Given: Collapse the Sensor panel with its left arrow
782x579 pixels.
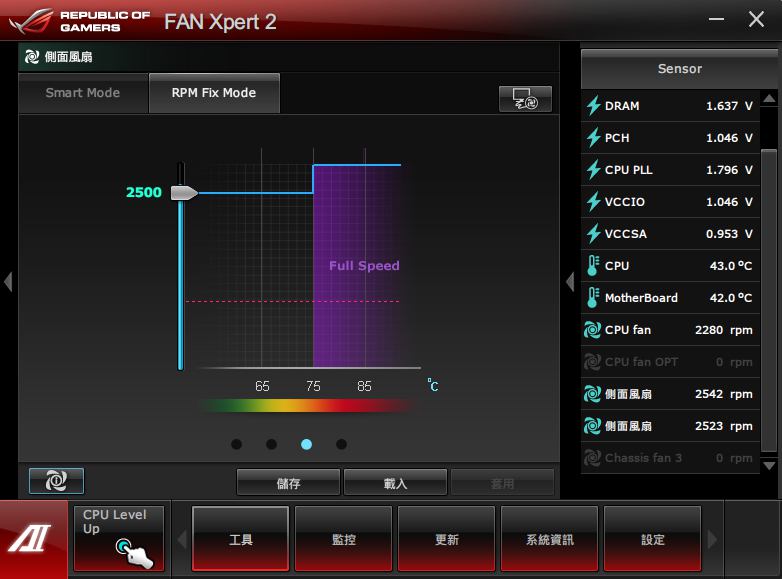Looking at the screenshot, I should point(571,282).
